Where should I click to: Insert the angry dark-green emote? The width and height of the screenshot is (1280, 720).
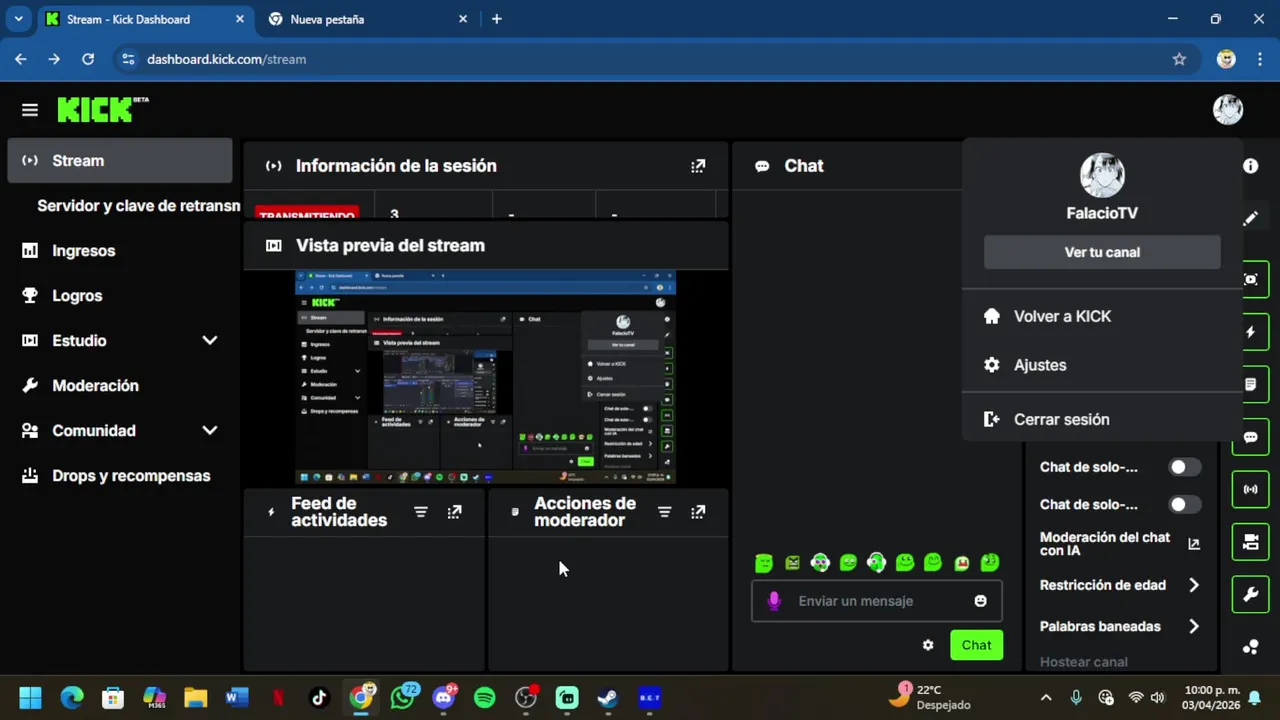coord(793,563)
